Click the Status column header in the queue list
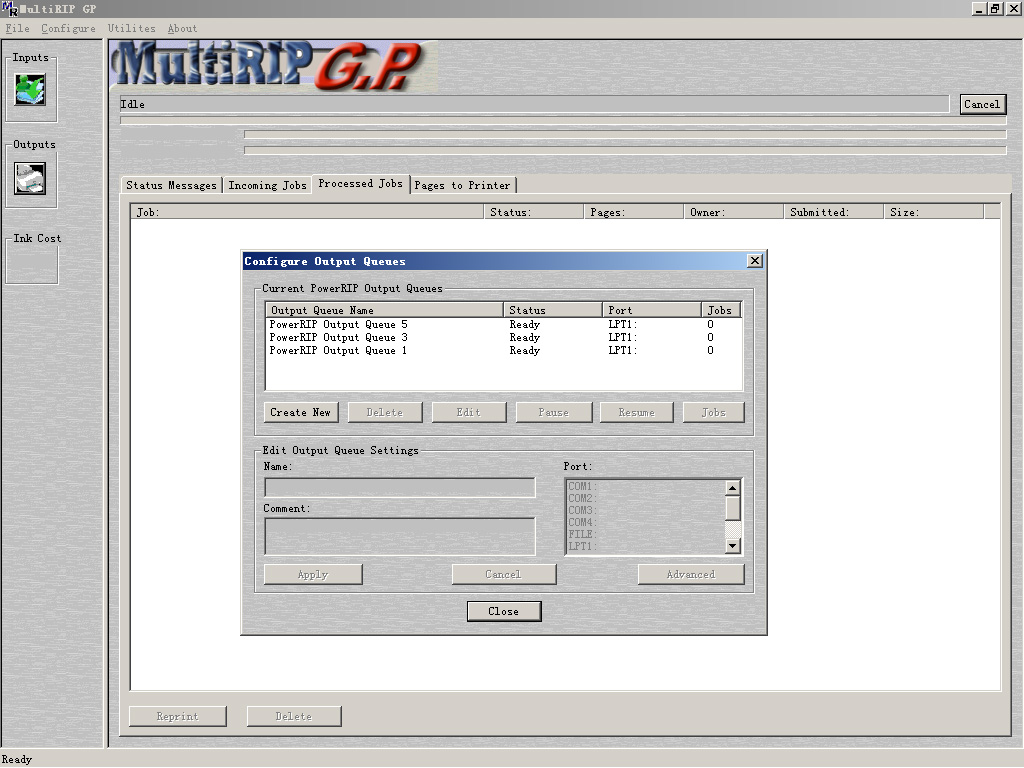This screenshot has width=1024, height=768. tap(552, 310)
